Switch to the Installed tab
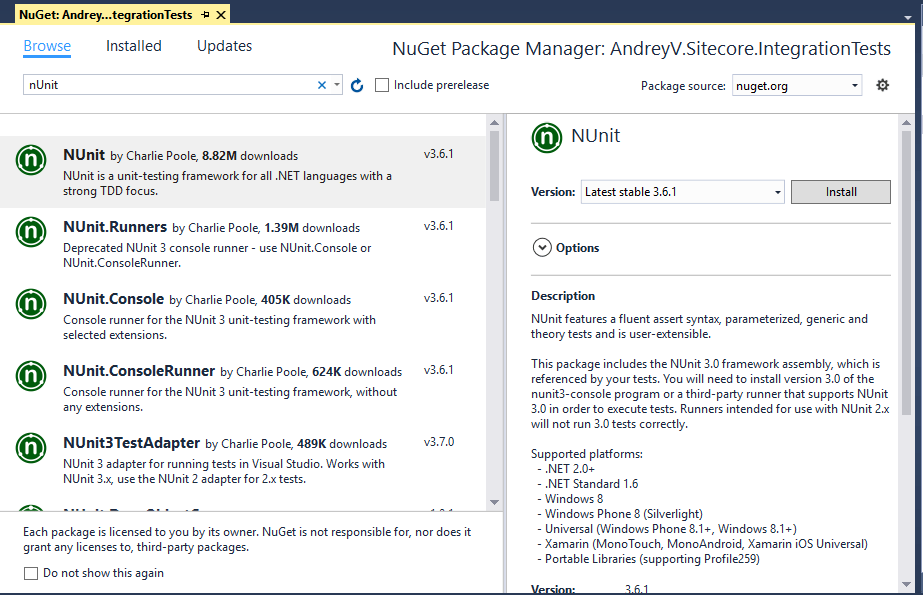 (133, 45)
